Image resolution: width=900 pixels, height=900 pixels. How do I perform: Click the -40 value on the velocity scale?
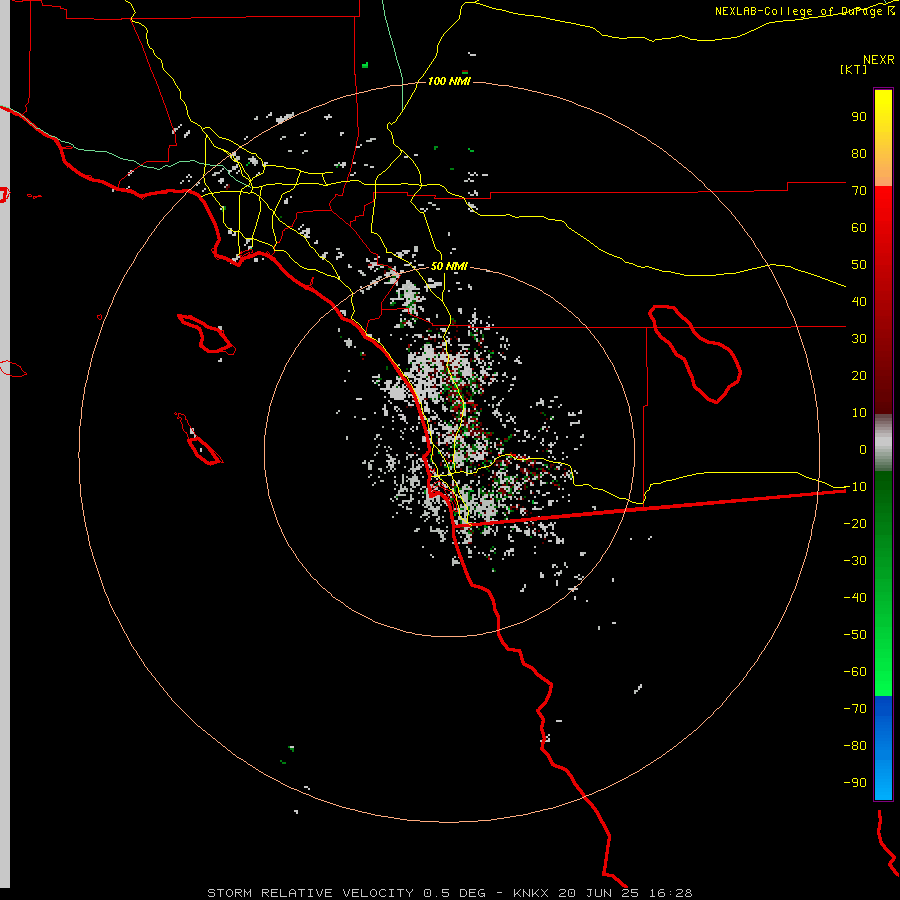[x=855, y=598]
